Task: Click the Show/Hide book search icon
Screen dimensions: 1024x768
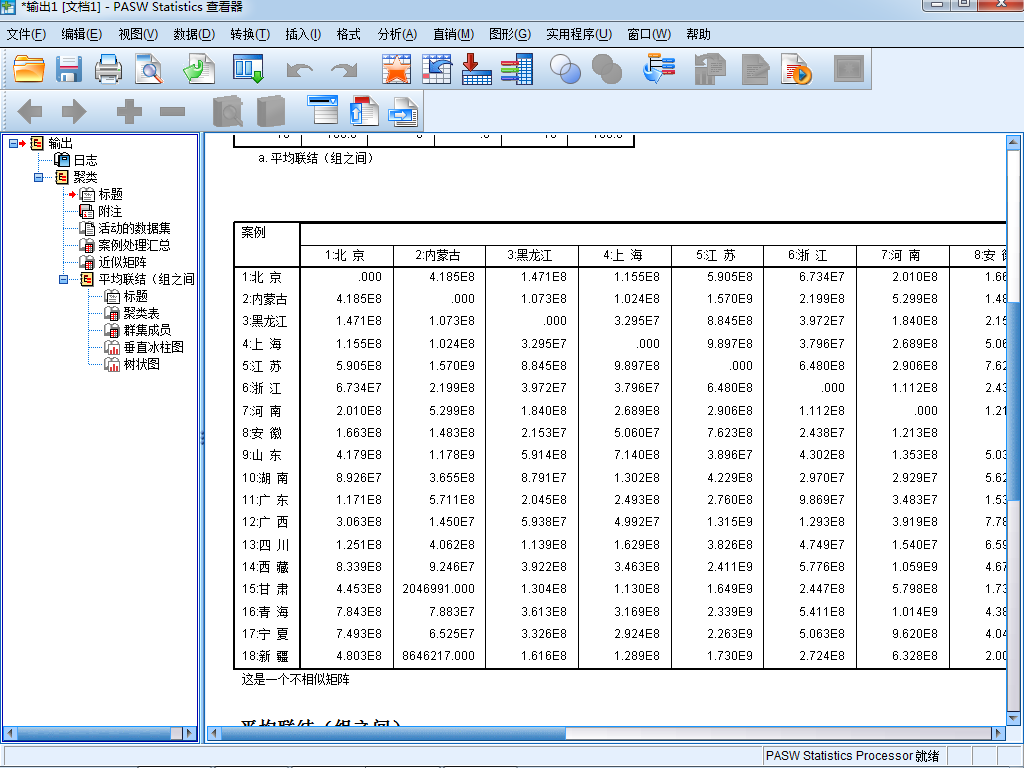Action: click(228, 111)
